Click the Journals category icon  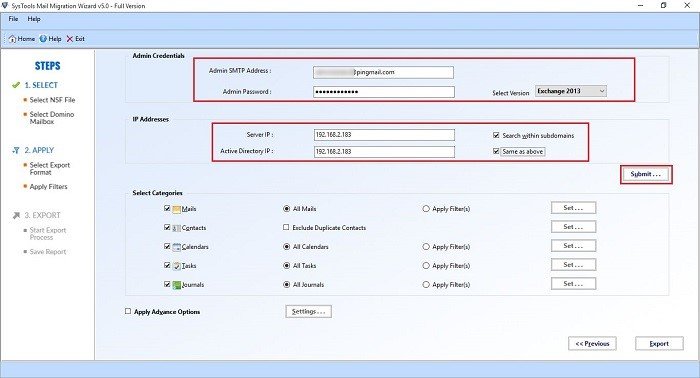tap(176, 285)
